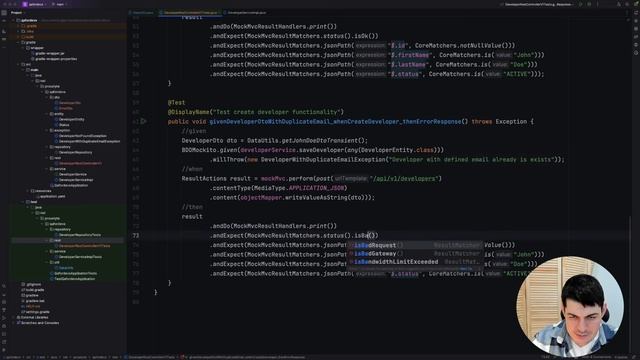Open run configuration dropdown DeveloperRestControllerV1Tests
This screenshot has height=360, width=640.
[x=537, y=4]
